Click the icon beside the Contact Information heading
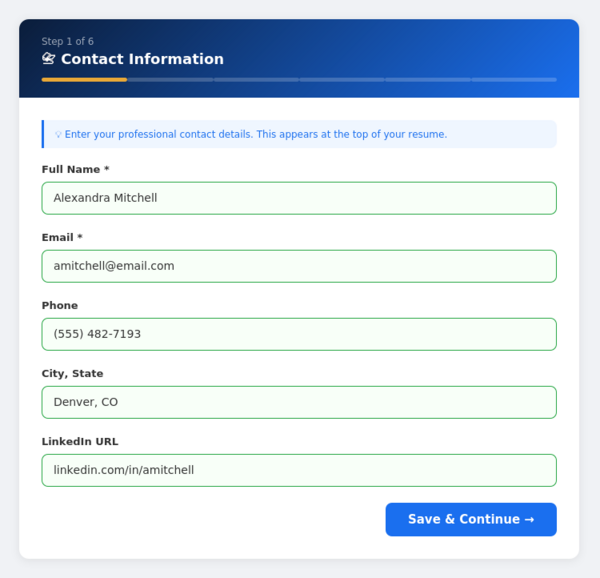The image size is (600, 578). click(48, 59)
